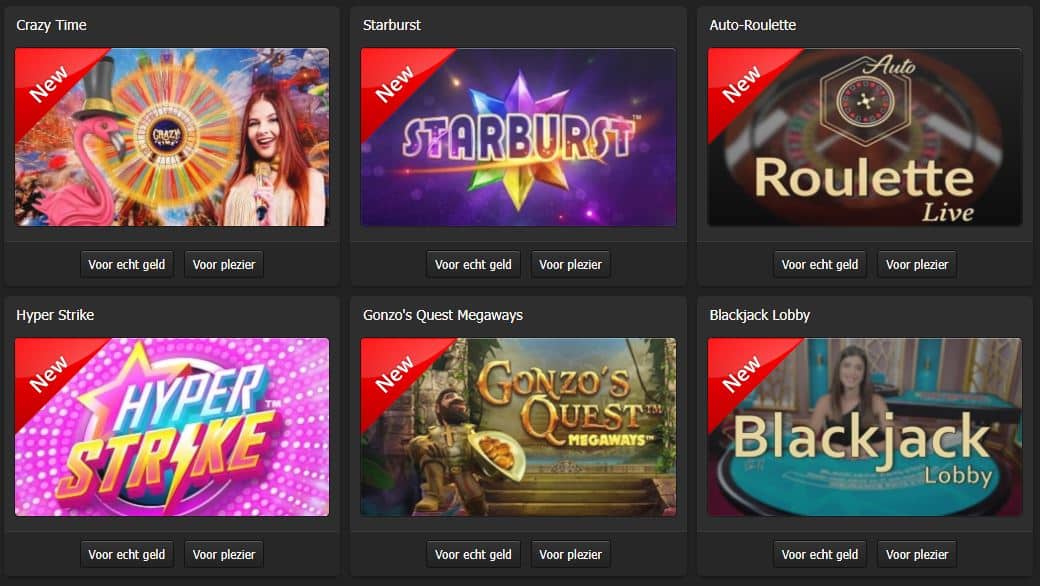
Task: Click Starburst 'Voor plezier' button
Action: [x=570, y=264]
